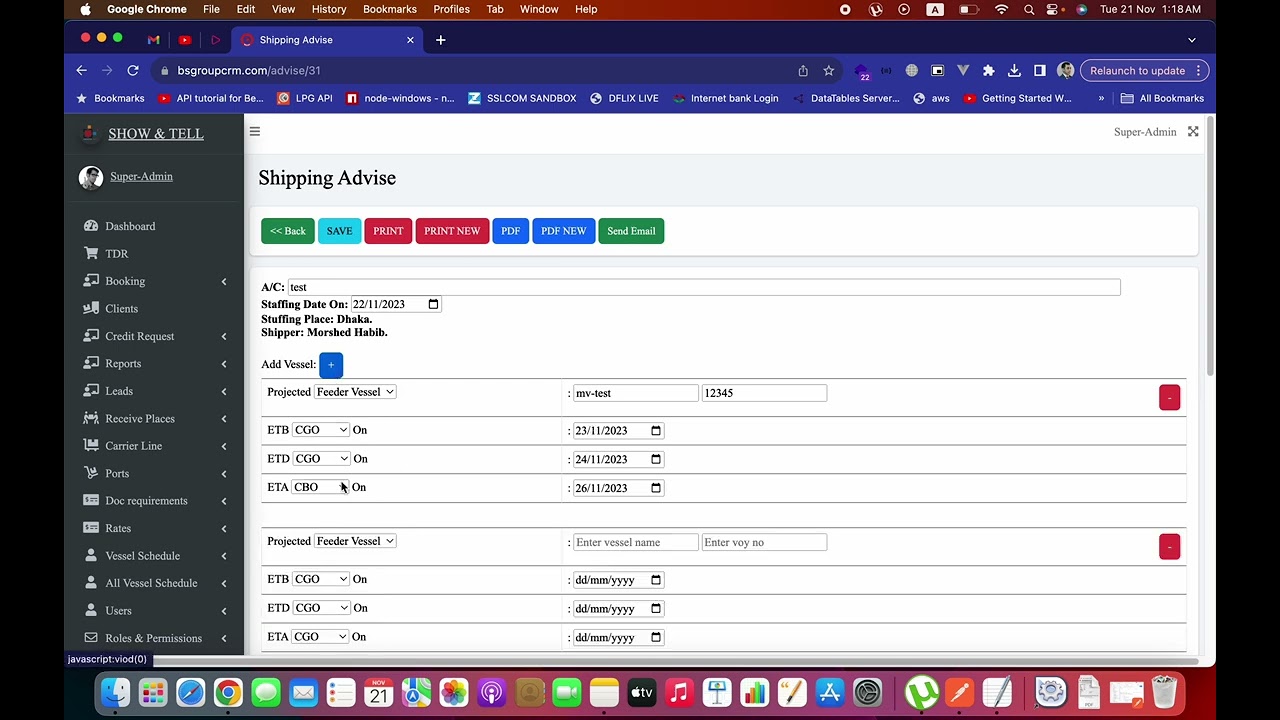Open the ETD CGO port dropdown for mv-test
The width and height of the screenshot is (1280, 720).
click(x=321, y=459)
